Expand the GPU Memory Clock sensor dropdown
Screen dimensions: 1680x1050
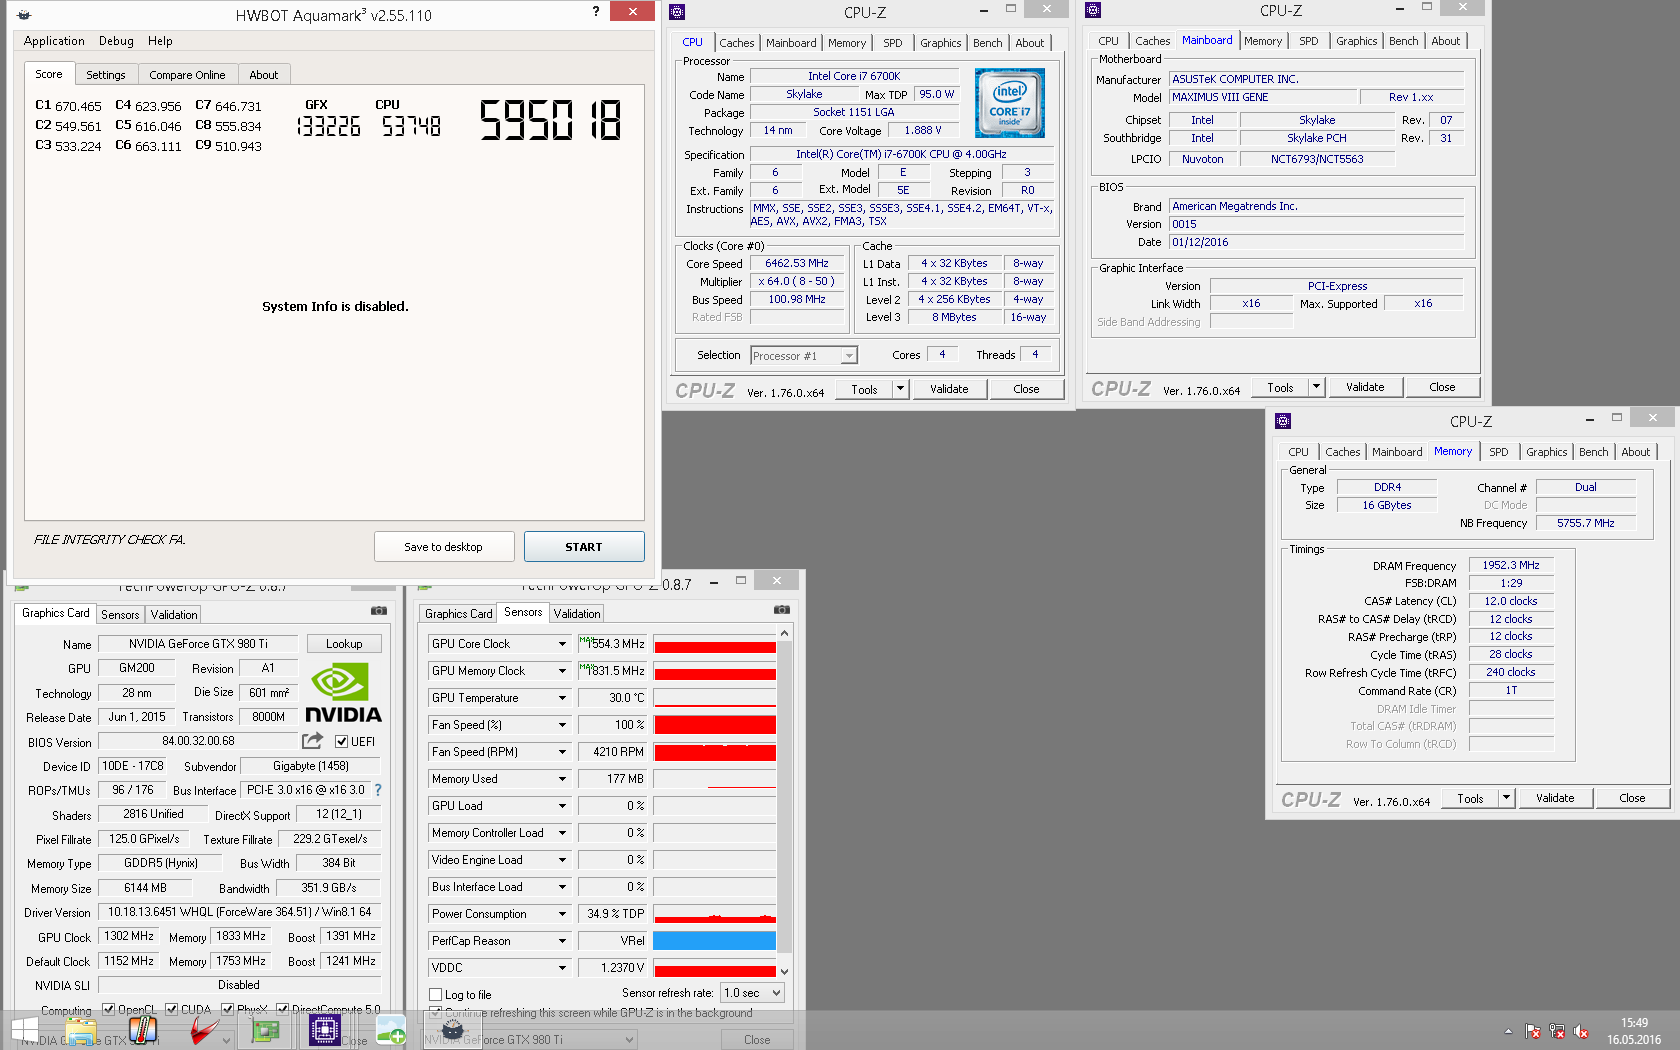[562, 671]
